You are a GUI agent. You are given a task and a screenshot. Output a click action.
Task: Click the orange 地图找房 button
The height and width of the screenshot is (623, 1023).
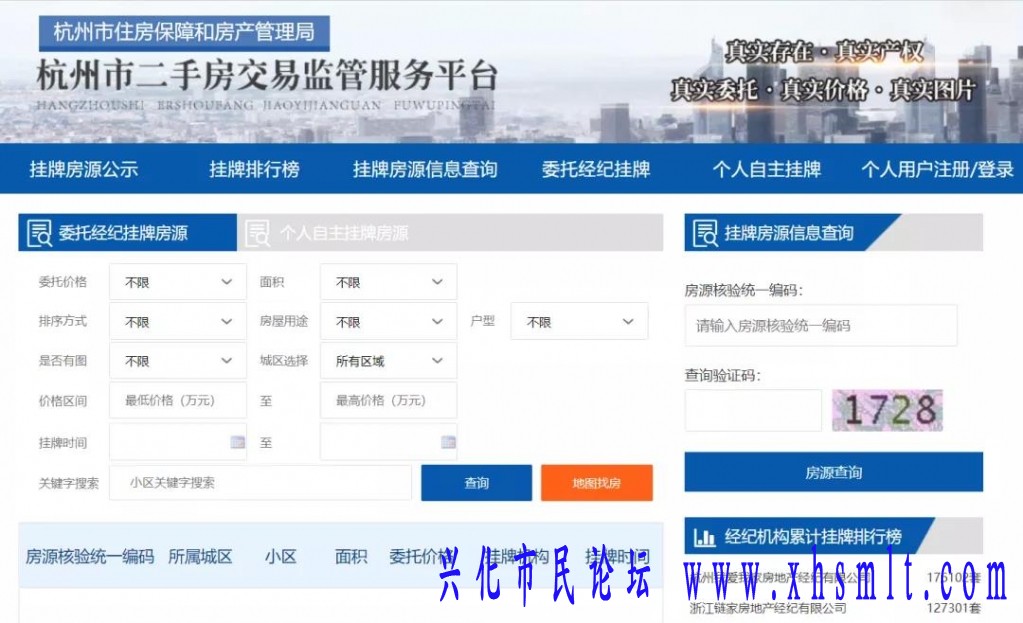(596, 483)
